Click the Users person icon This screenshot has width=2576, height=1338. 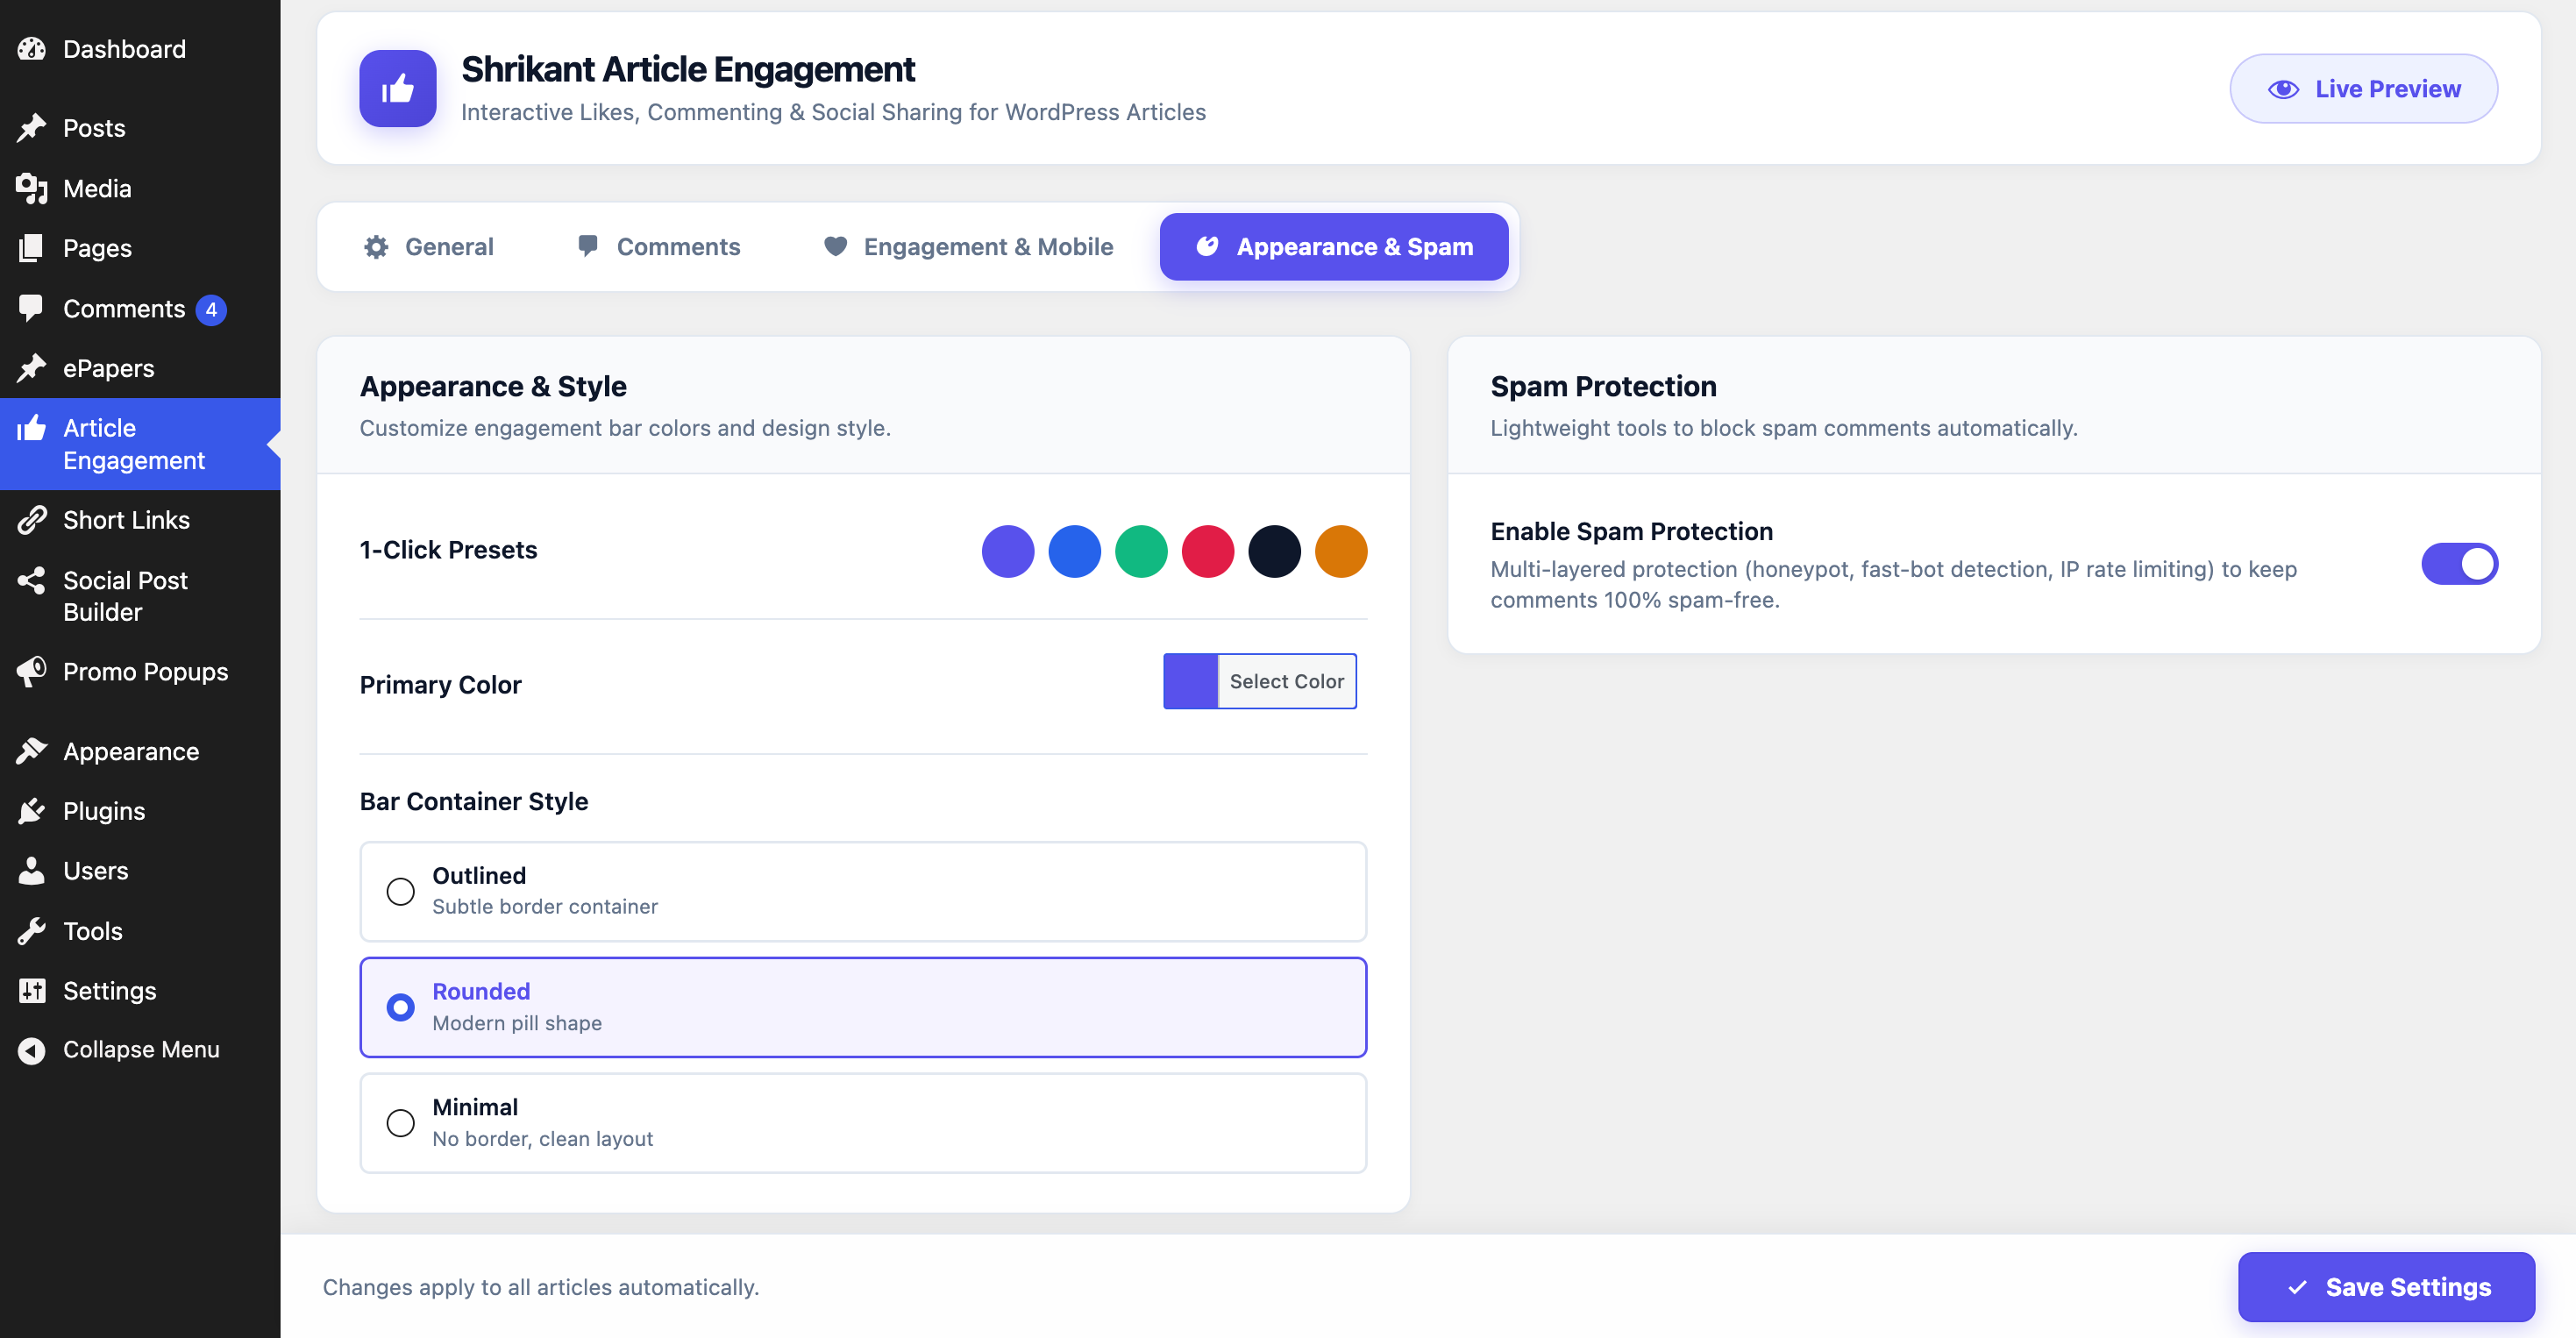[x=32, y=871]
